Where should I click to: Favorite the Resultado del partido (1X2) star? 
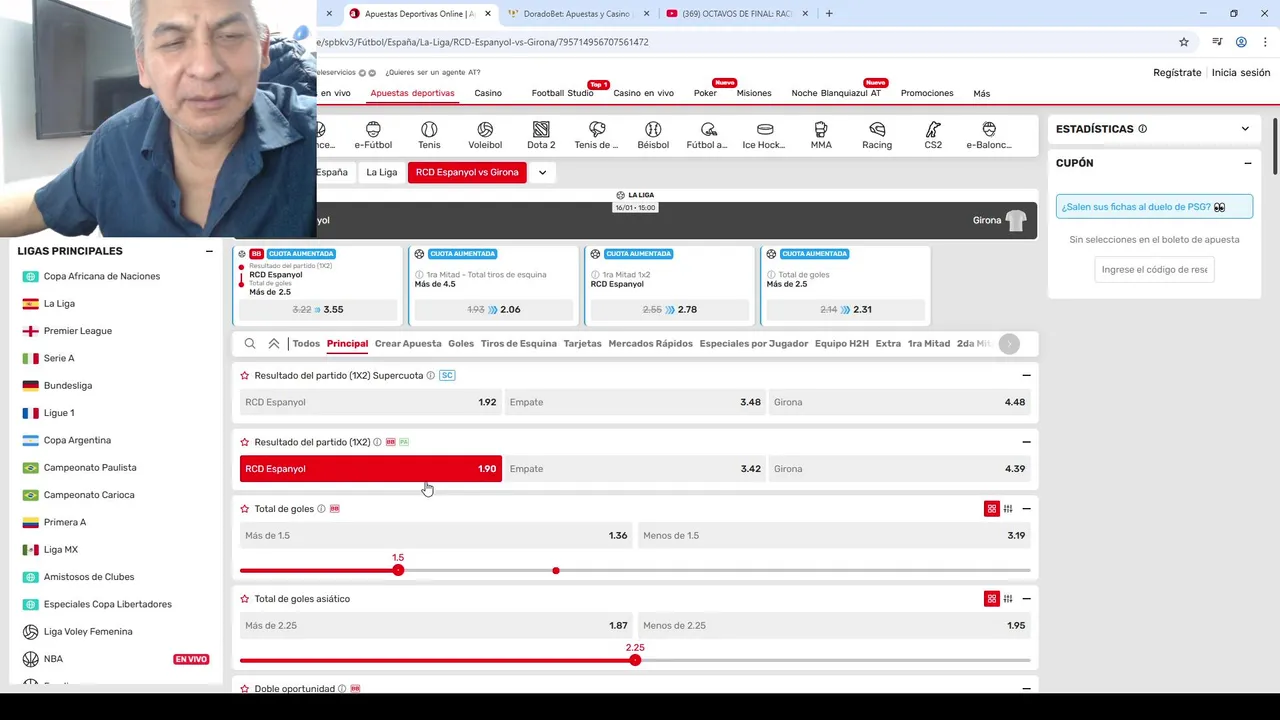244,442
